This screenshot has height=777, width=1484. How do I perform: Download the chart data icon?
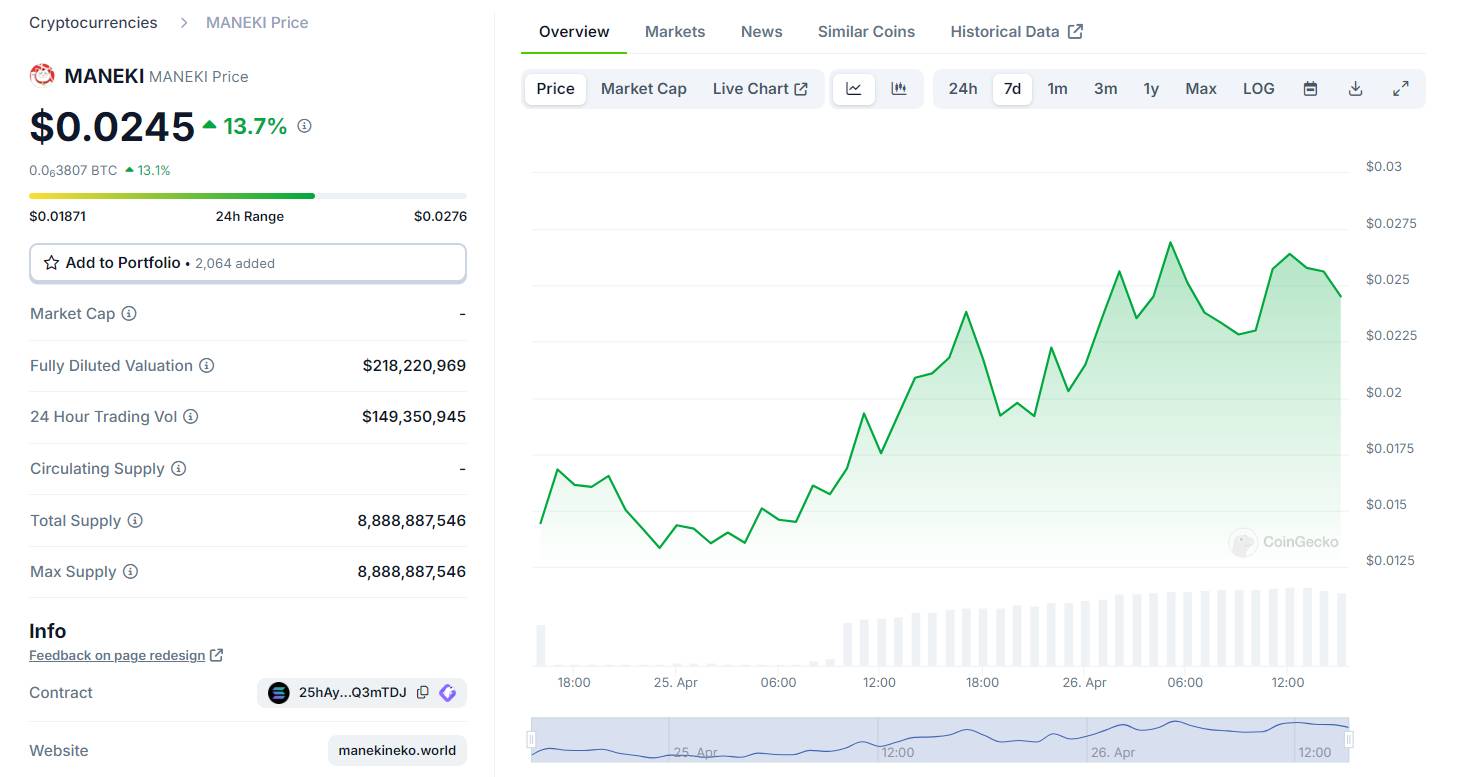pyautogui.click(x=1356, y=89)
